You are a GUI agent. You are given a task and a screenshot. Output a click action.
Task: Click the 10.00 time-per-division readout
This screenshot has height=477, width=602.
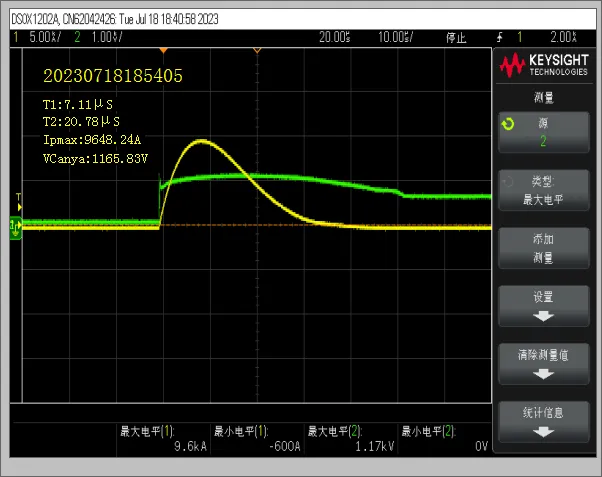pyautogui.click(x=396, y=36)
